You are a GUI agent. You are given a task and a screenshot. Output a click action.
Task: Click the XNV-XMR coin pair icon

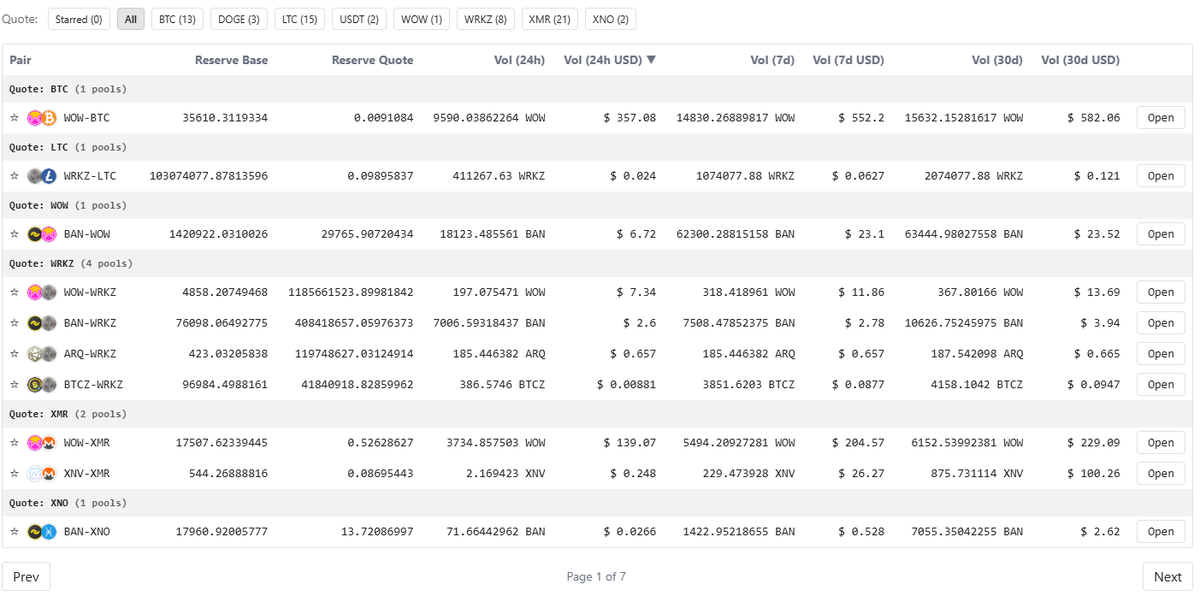coord(42,473)
